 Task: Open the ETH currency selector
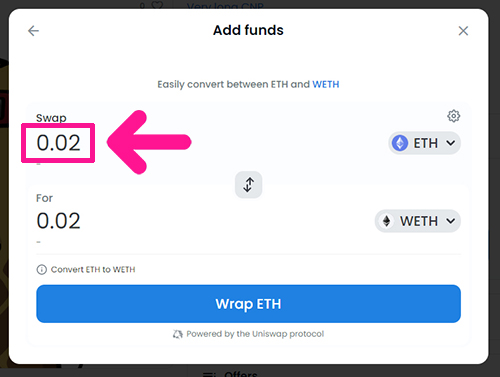pos(425,143)
